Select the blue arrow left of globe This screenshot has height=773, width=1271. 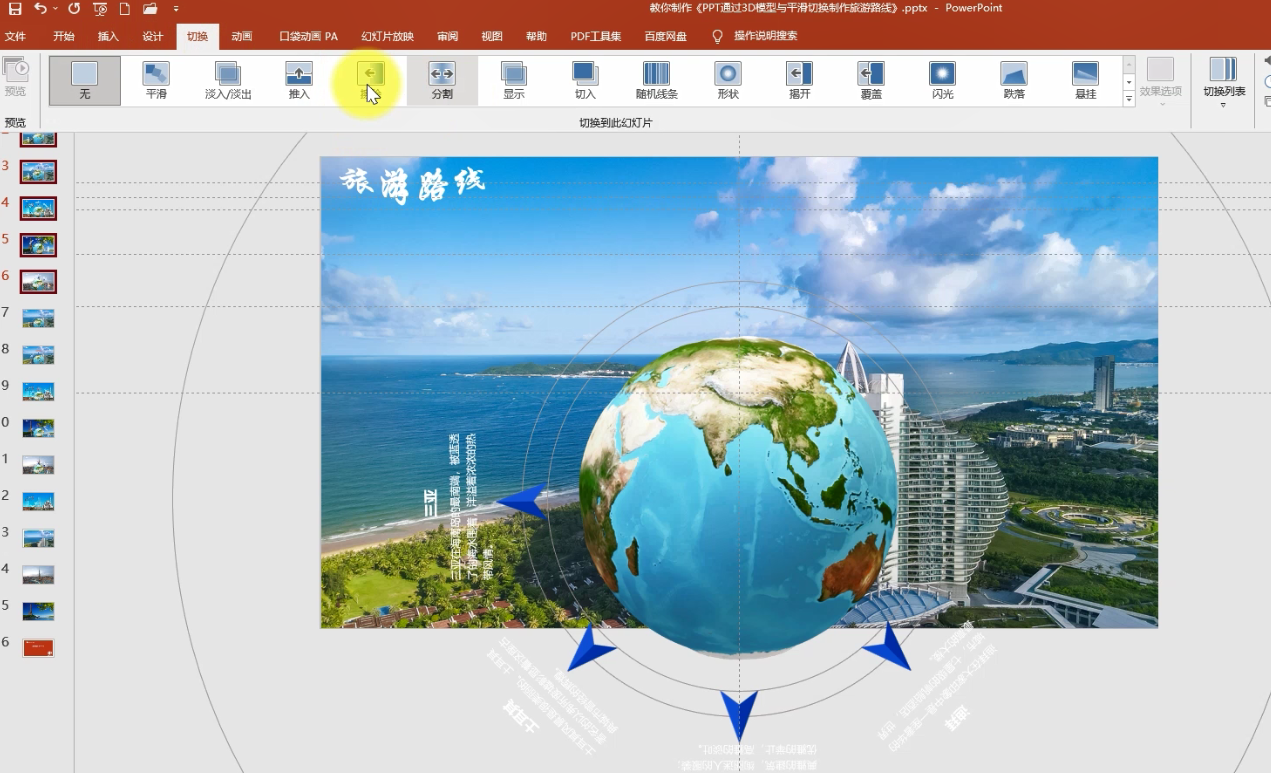pyautogui.click(x=522, y=501)
